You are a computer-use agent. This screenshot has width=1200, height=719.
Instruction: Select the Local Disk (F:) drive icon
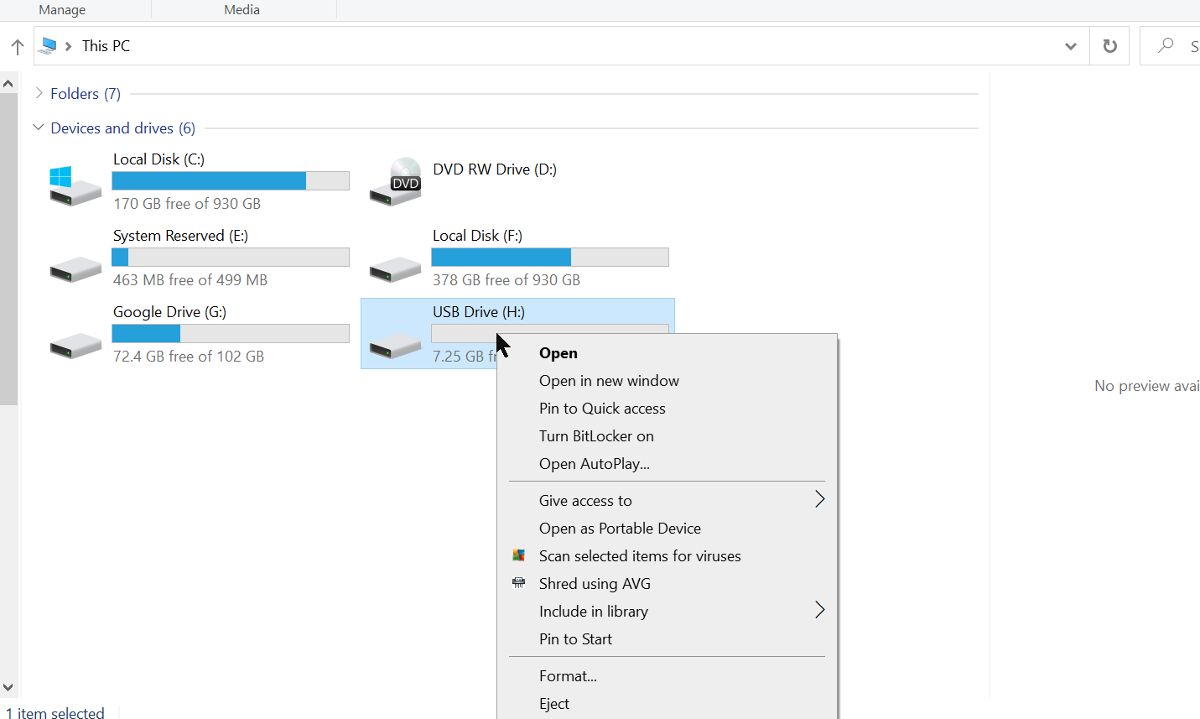pyautogui.click(x=395, y=267)
